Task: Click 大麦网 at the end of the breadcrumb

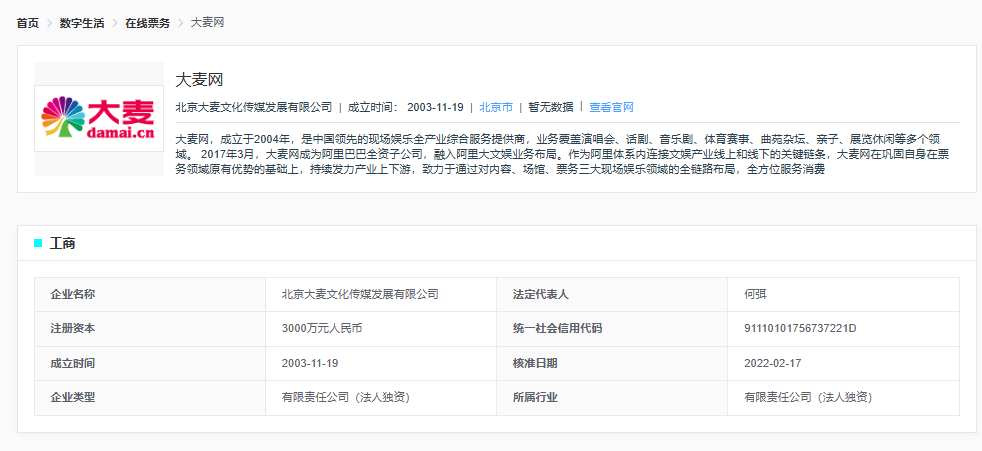Action: [207, 23]
